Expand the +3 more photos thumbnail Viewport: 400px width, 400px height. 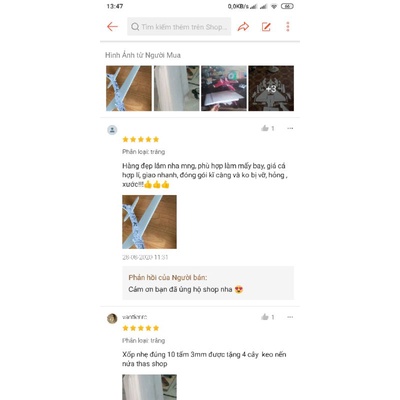pos(271,88)
